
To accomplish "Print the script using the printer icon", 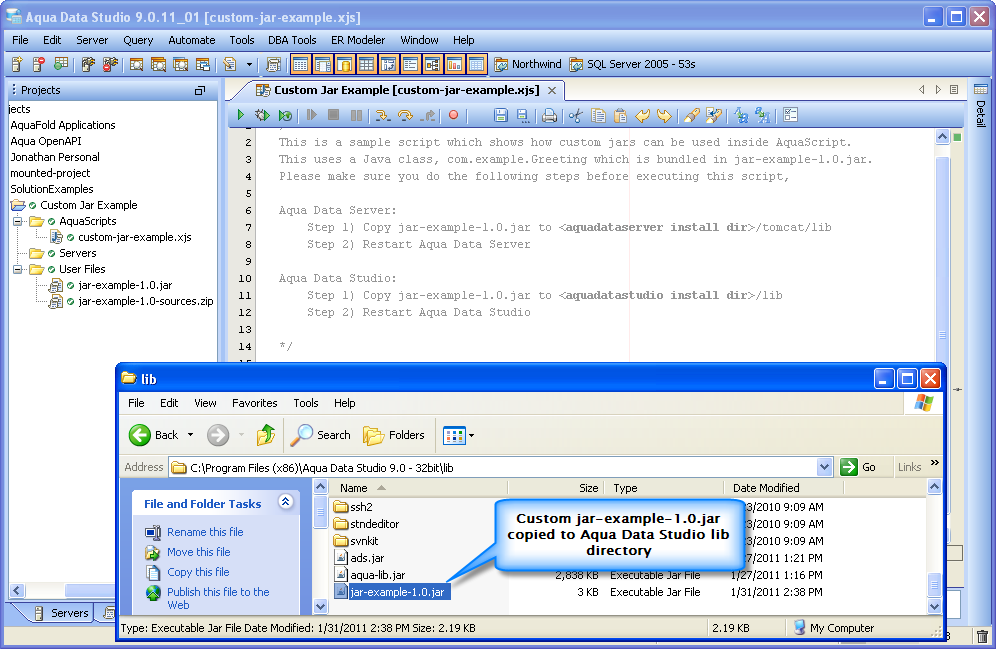I will point(549,115).
